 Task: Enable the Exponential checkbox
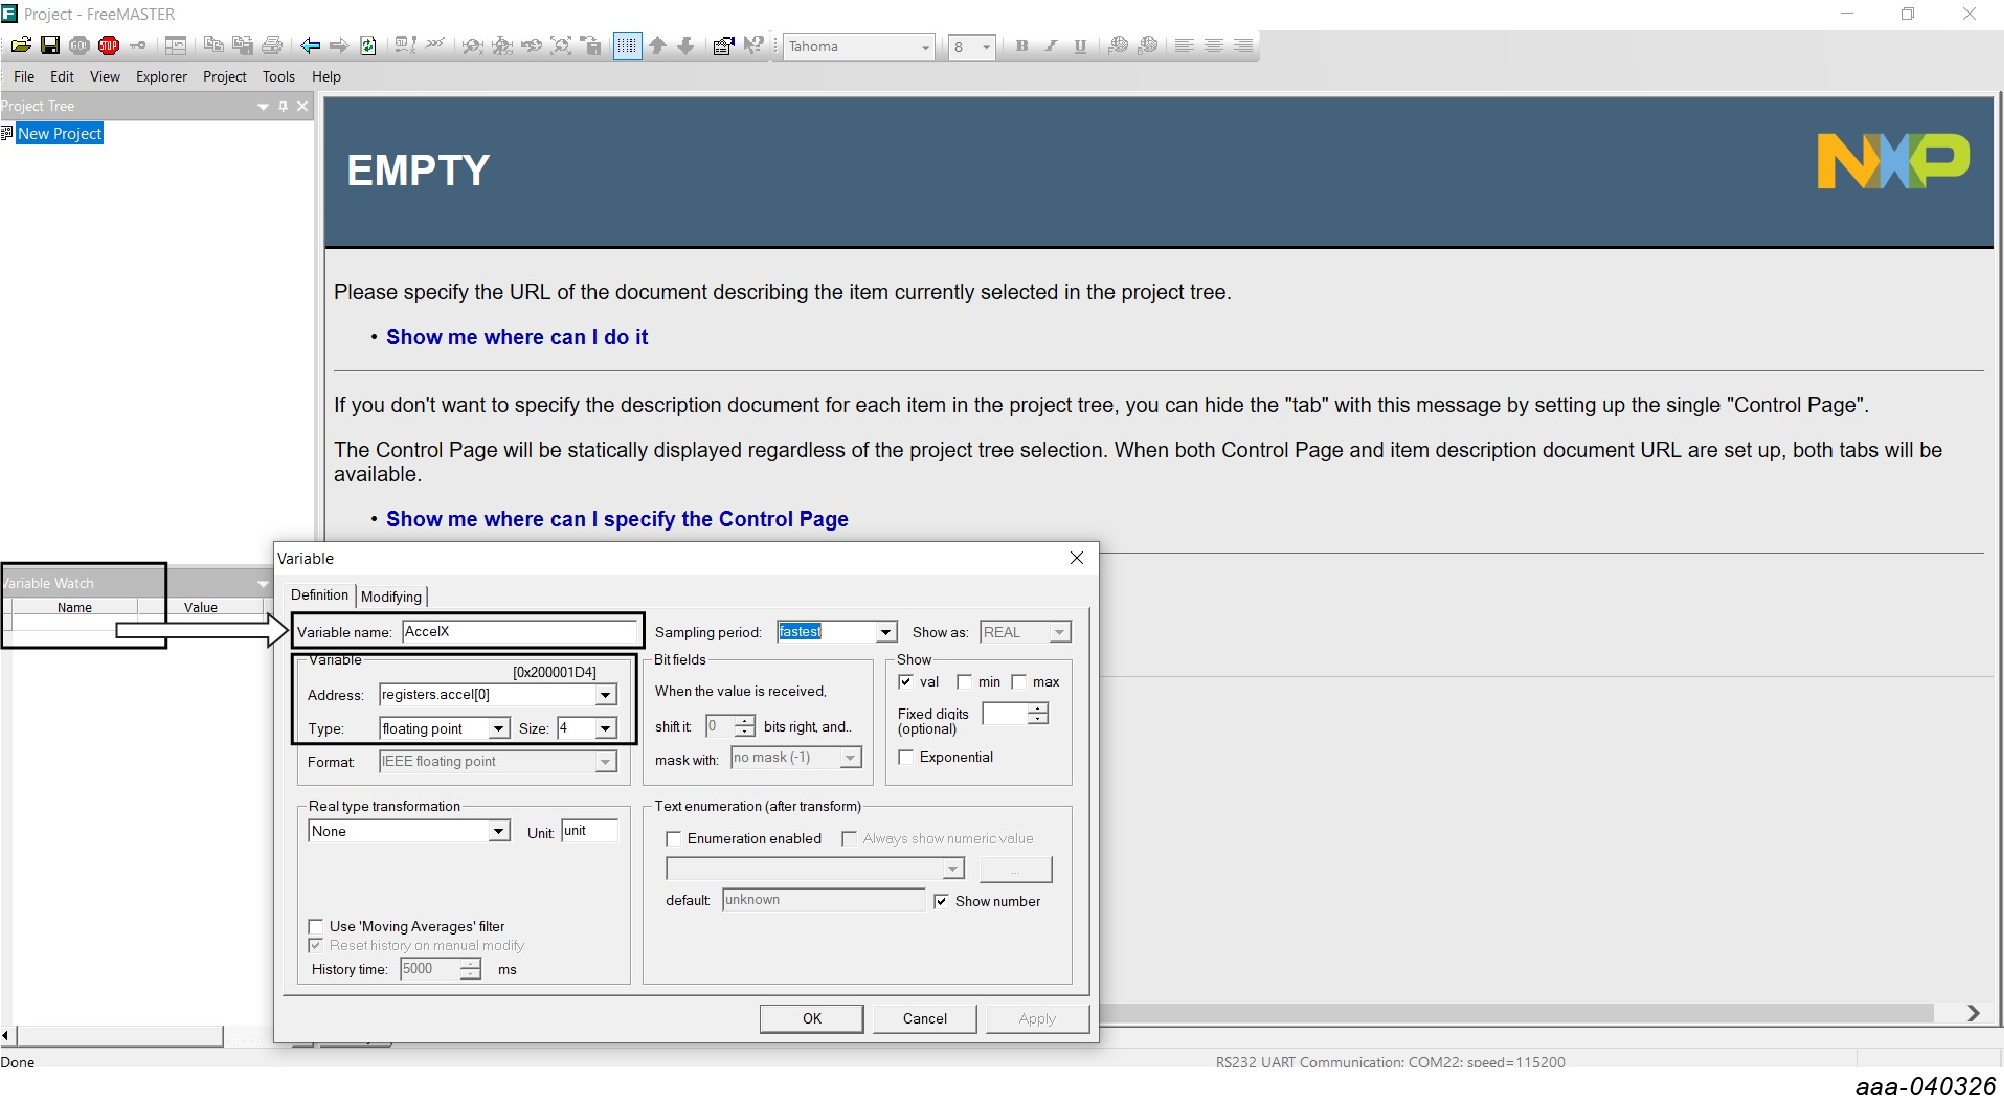[906, 757]
